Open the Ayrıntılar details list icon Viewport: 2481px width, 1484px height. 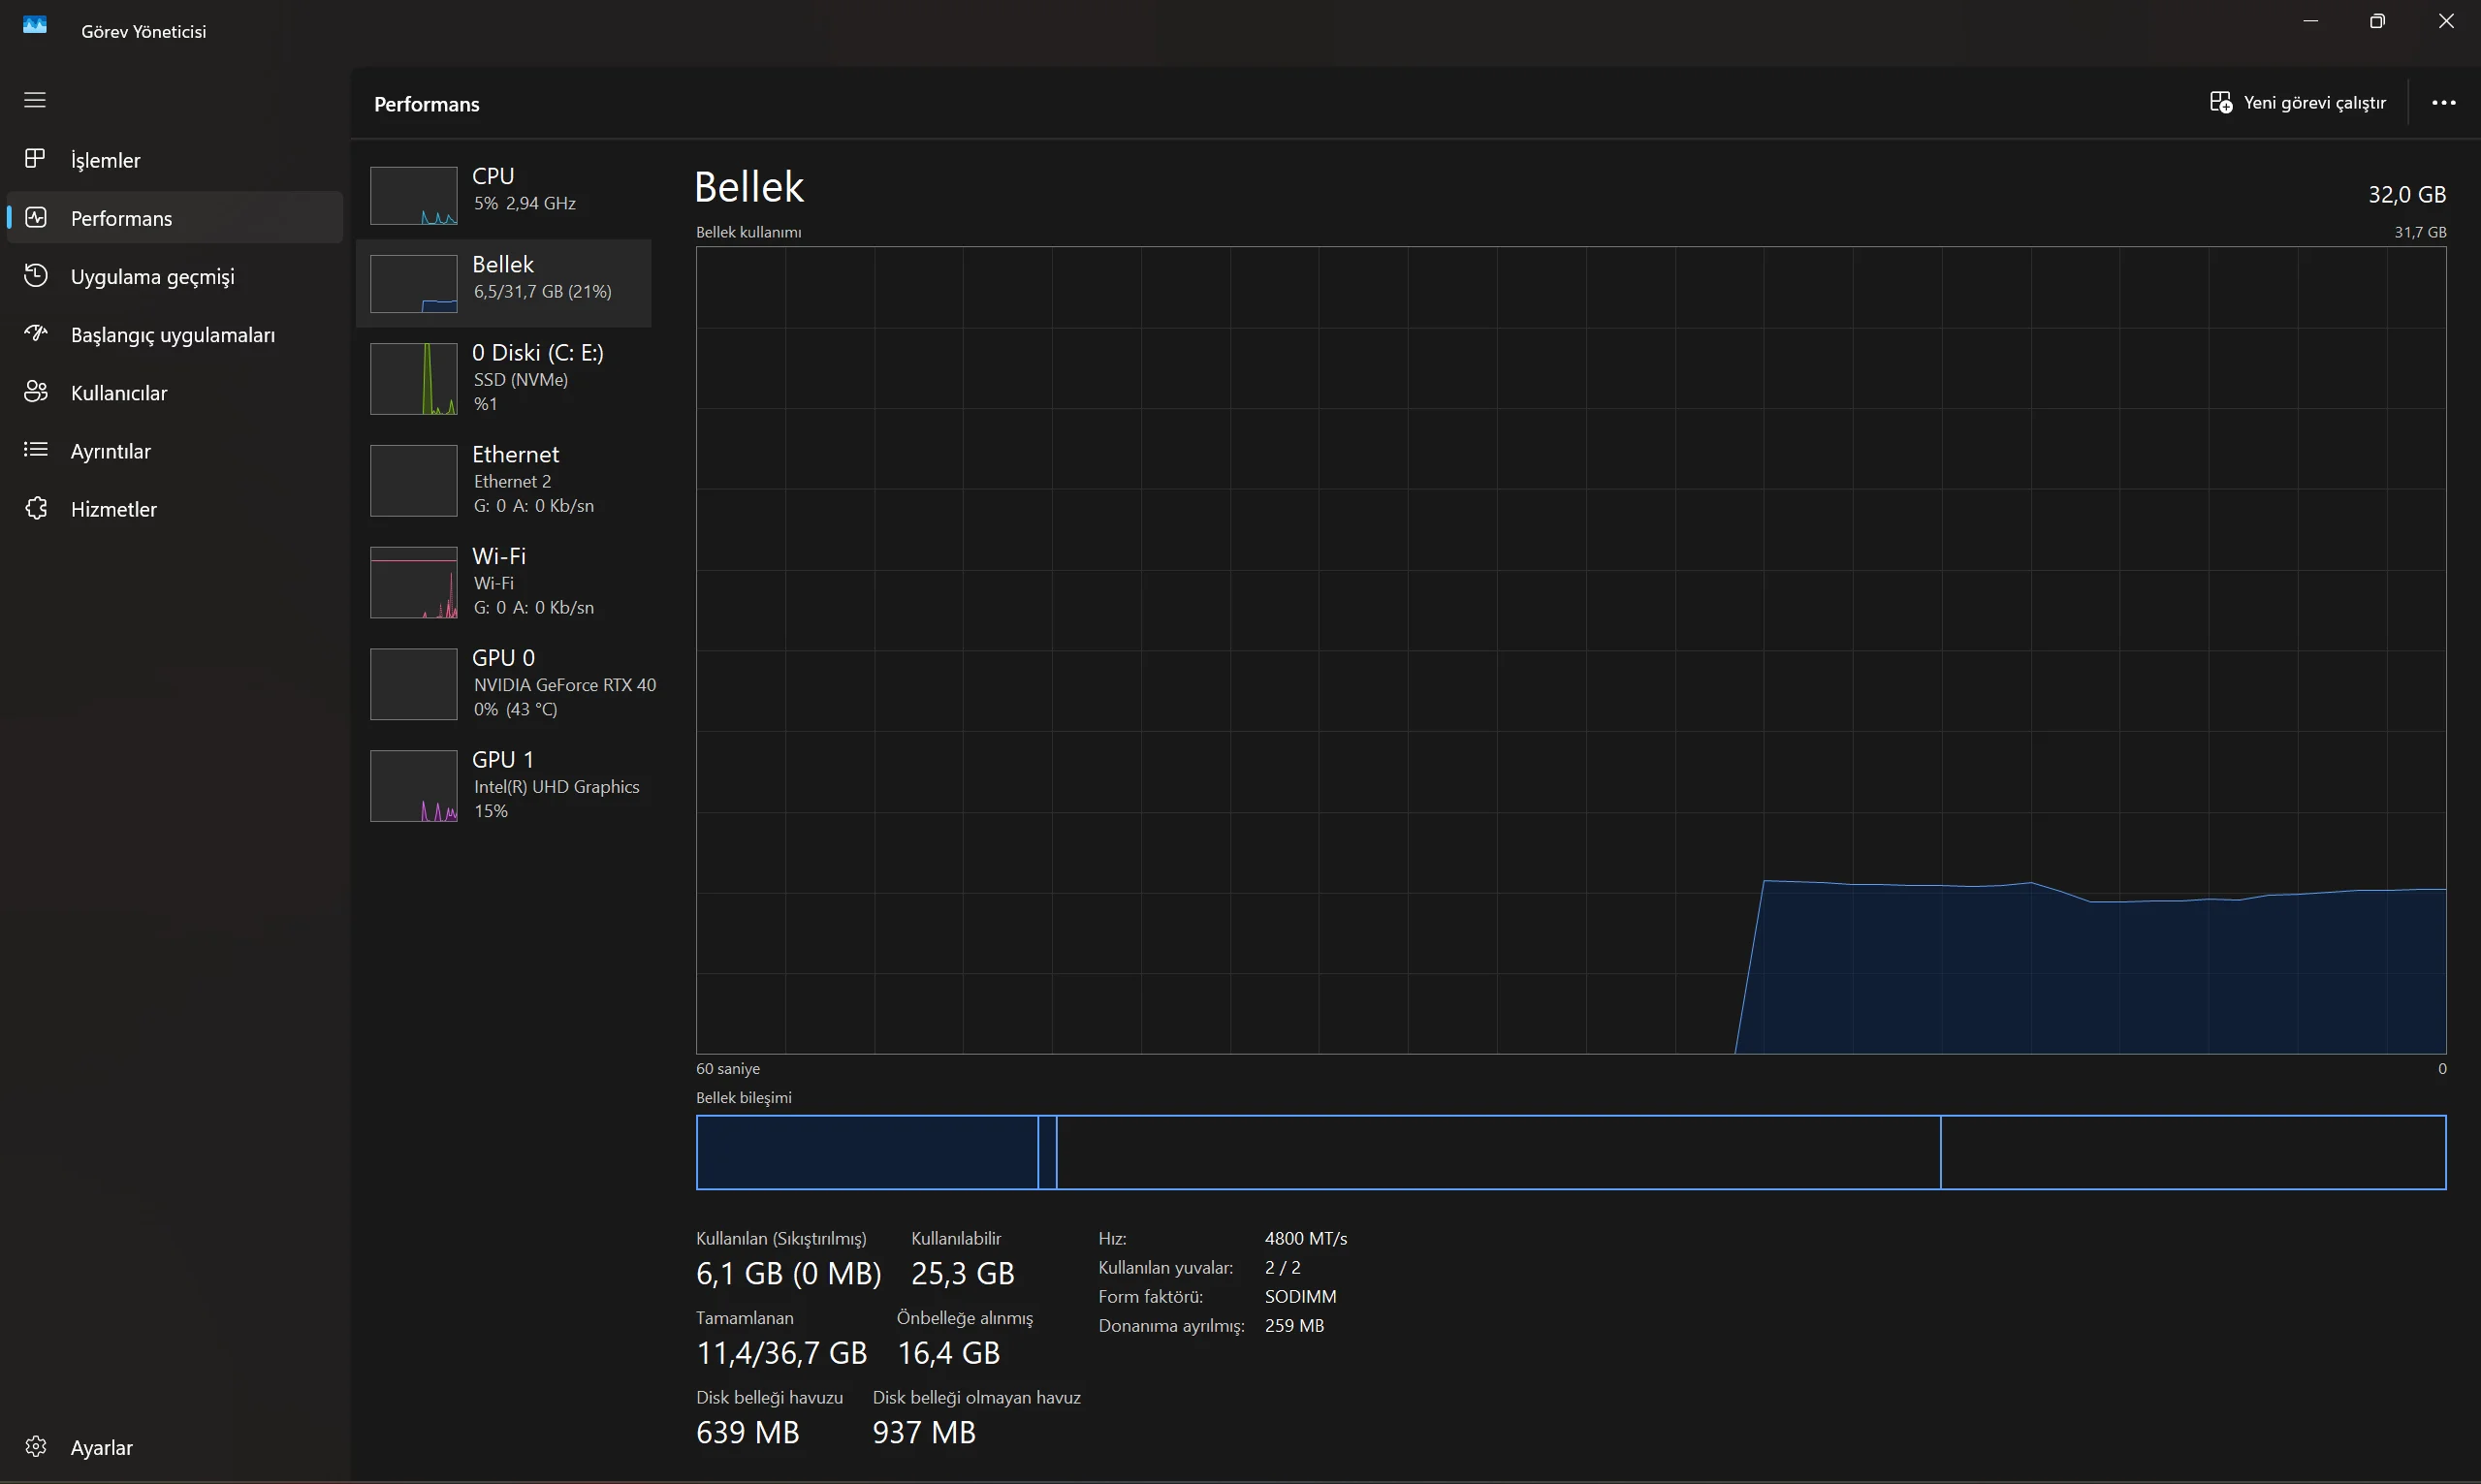pyautogui.click(x=35, y=450)
